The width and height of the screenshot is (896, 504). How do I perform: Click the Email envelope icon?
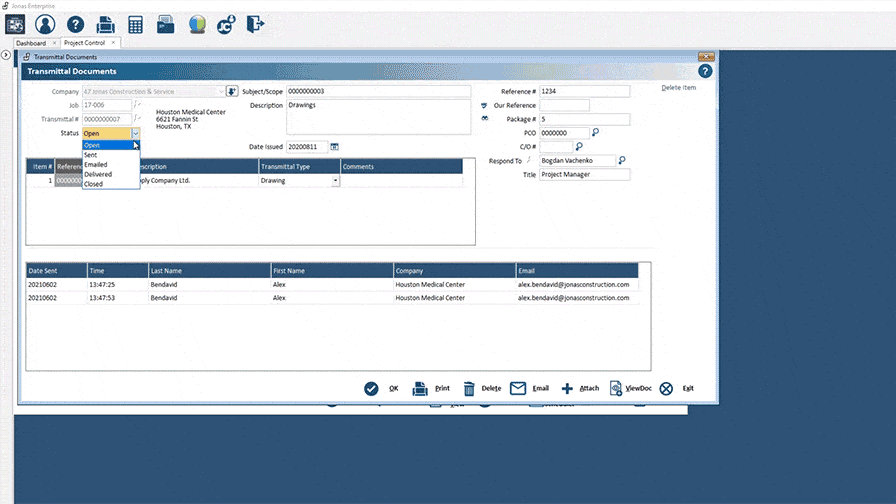(518, 388)
